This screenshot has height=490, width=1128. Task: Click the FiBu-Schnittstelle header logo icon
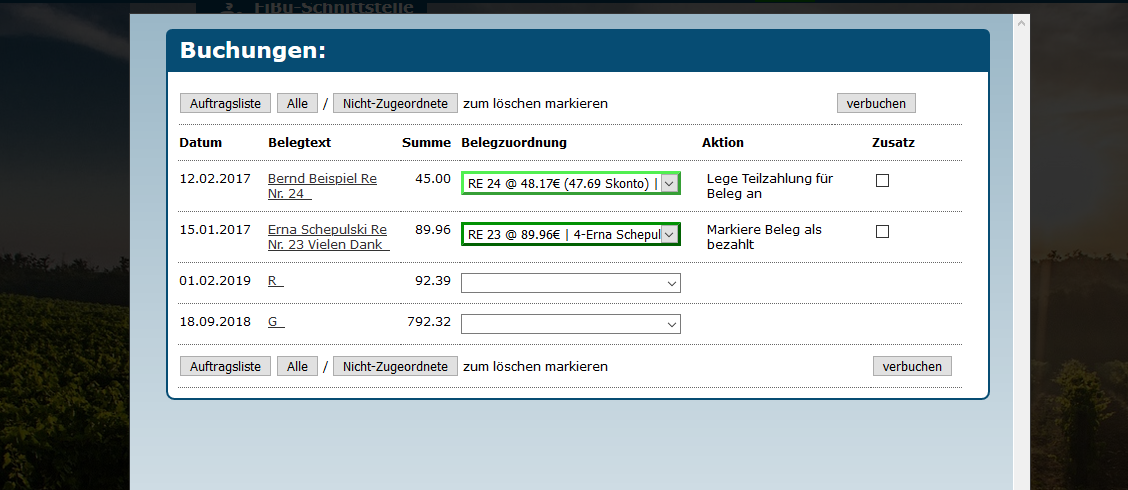[x=229, y=6]
